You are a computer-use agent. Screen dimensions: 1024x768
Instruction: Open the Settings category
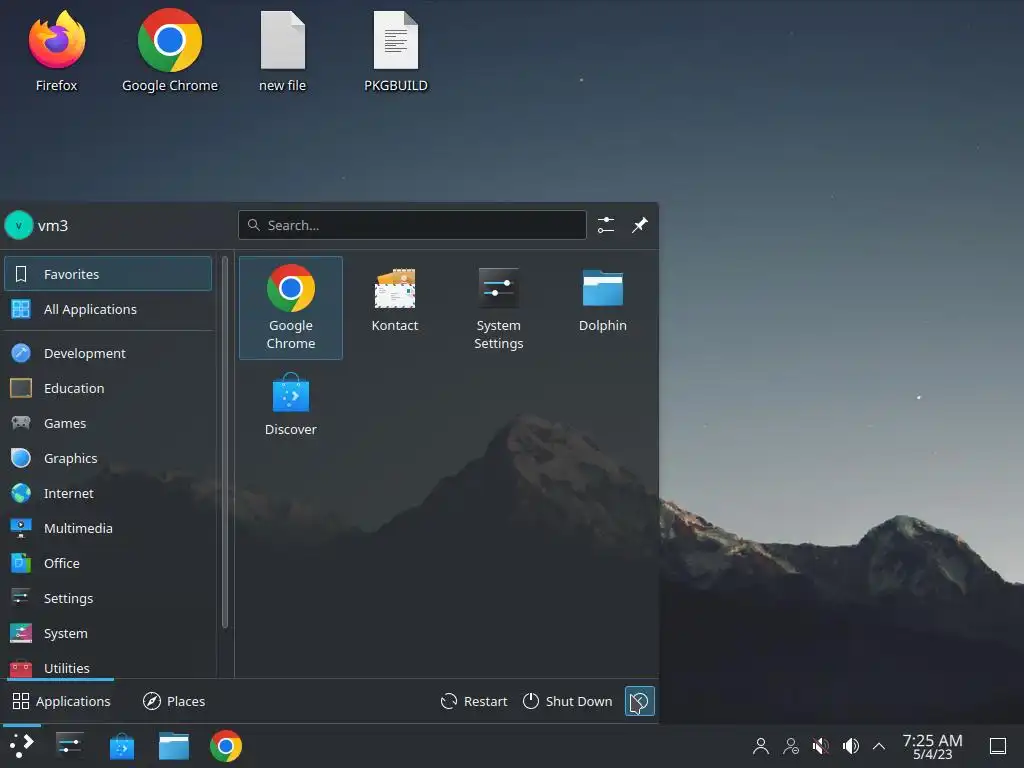click(x=108, y=598)
